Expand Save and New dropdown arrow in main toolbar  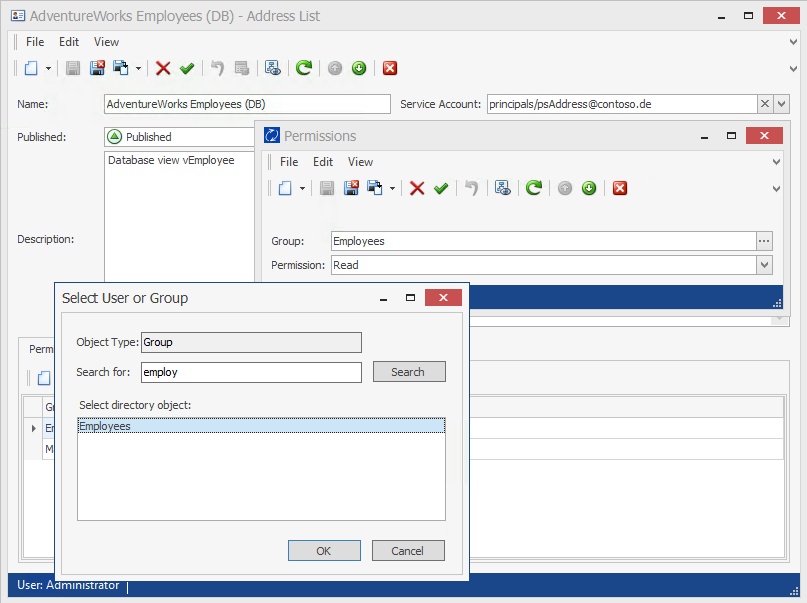point(138,68)
